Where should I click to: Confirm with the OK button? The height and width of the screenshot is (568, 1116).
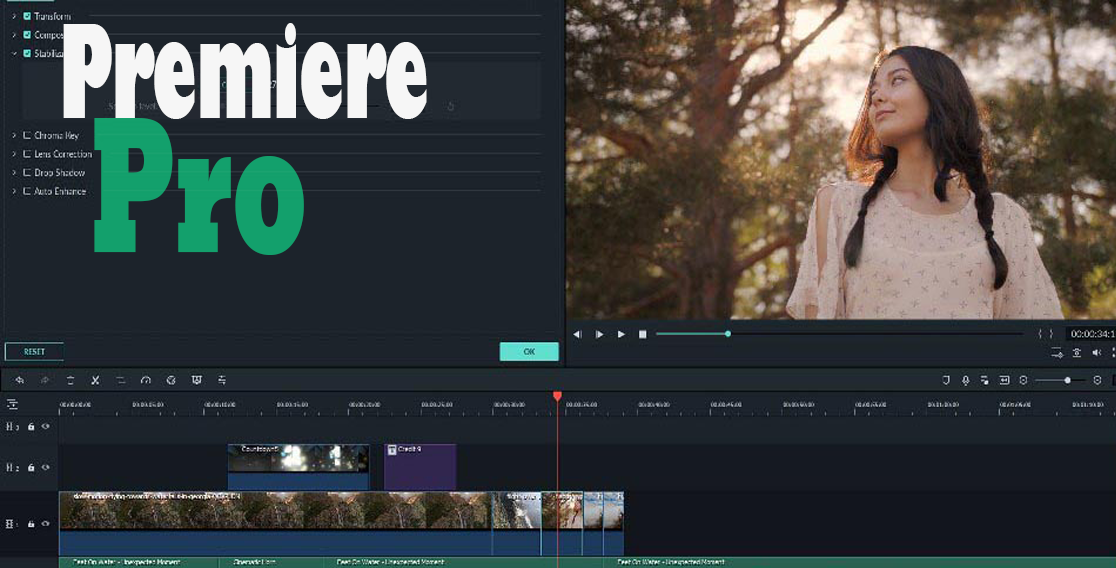click(x=529, y=352)
